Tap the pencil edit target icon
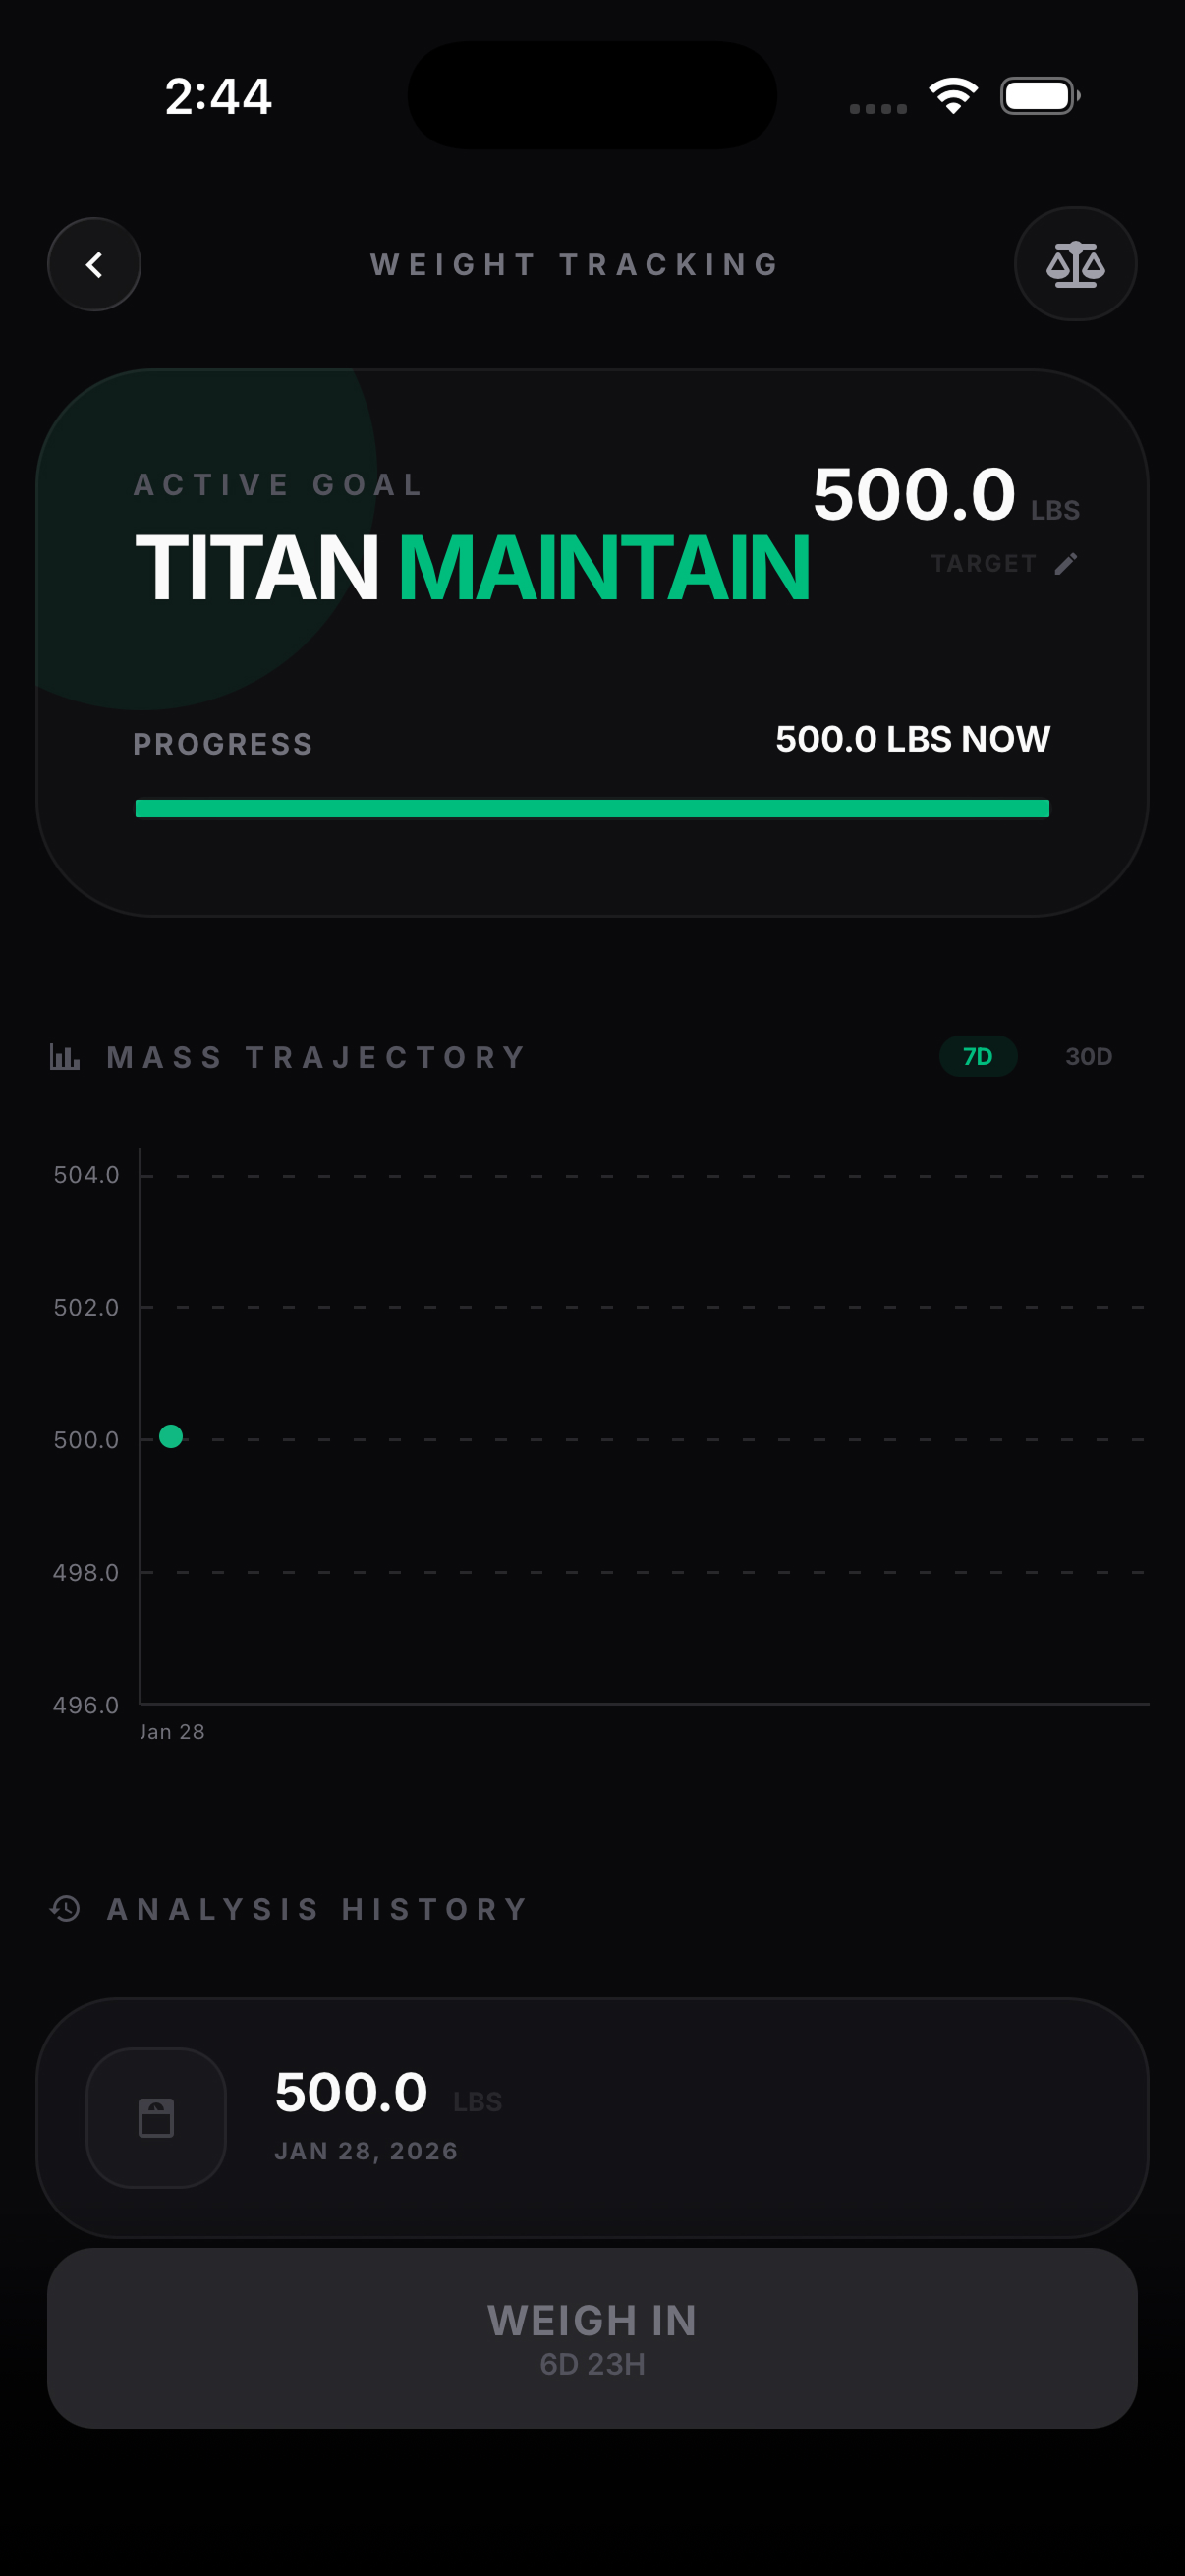Viewport: 1185px width, 2576px height. click(1066, 564)
